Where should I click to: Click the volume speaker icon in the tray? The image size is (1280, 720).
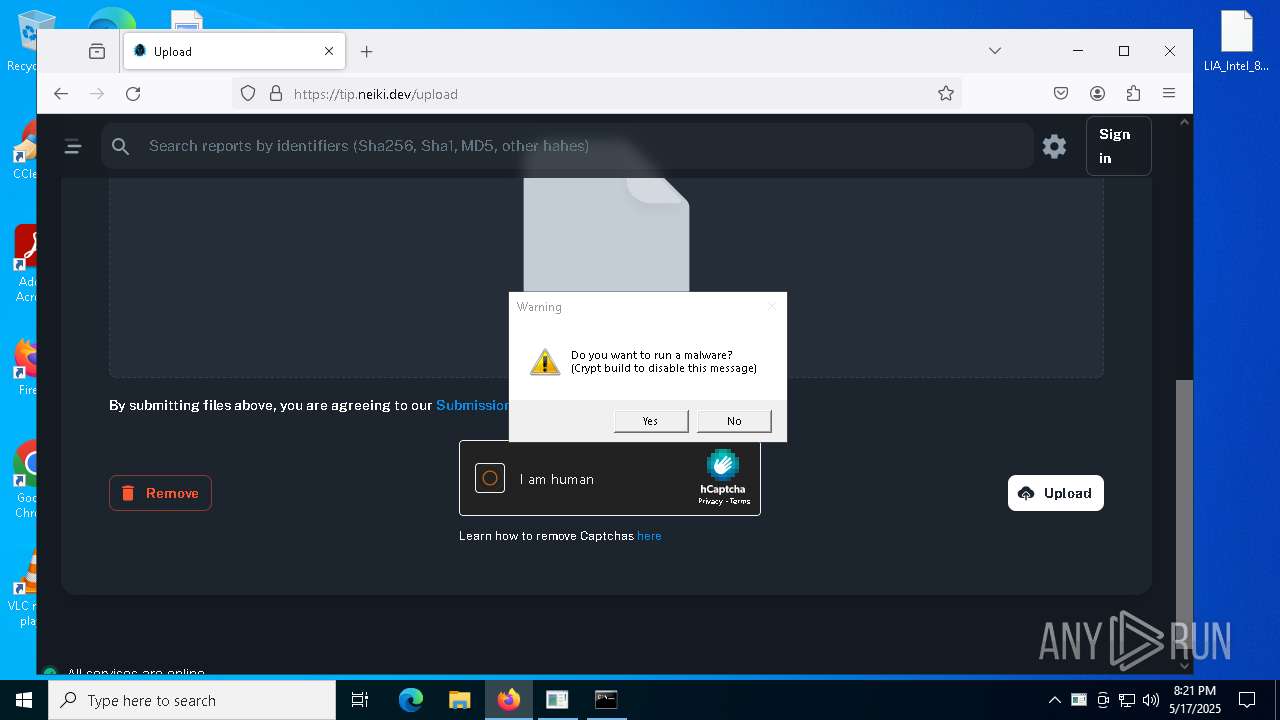pyautogui.click(x=1151, y=700)
